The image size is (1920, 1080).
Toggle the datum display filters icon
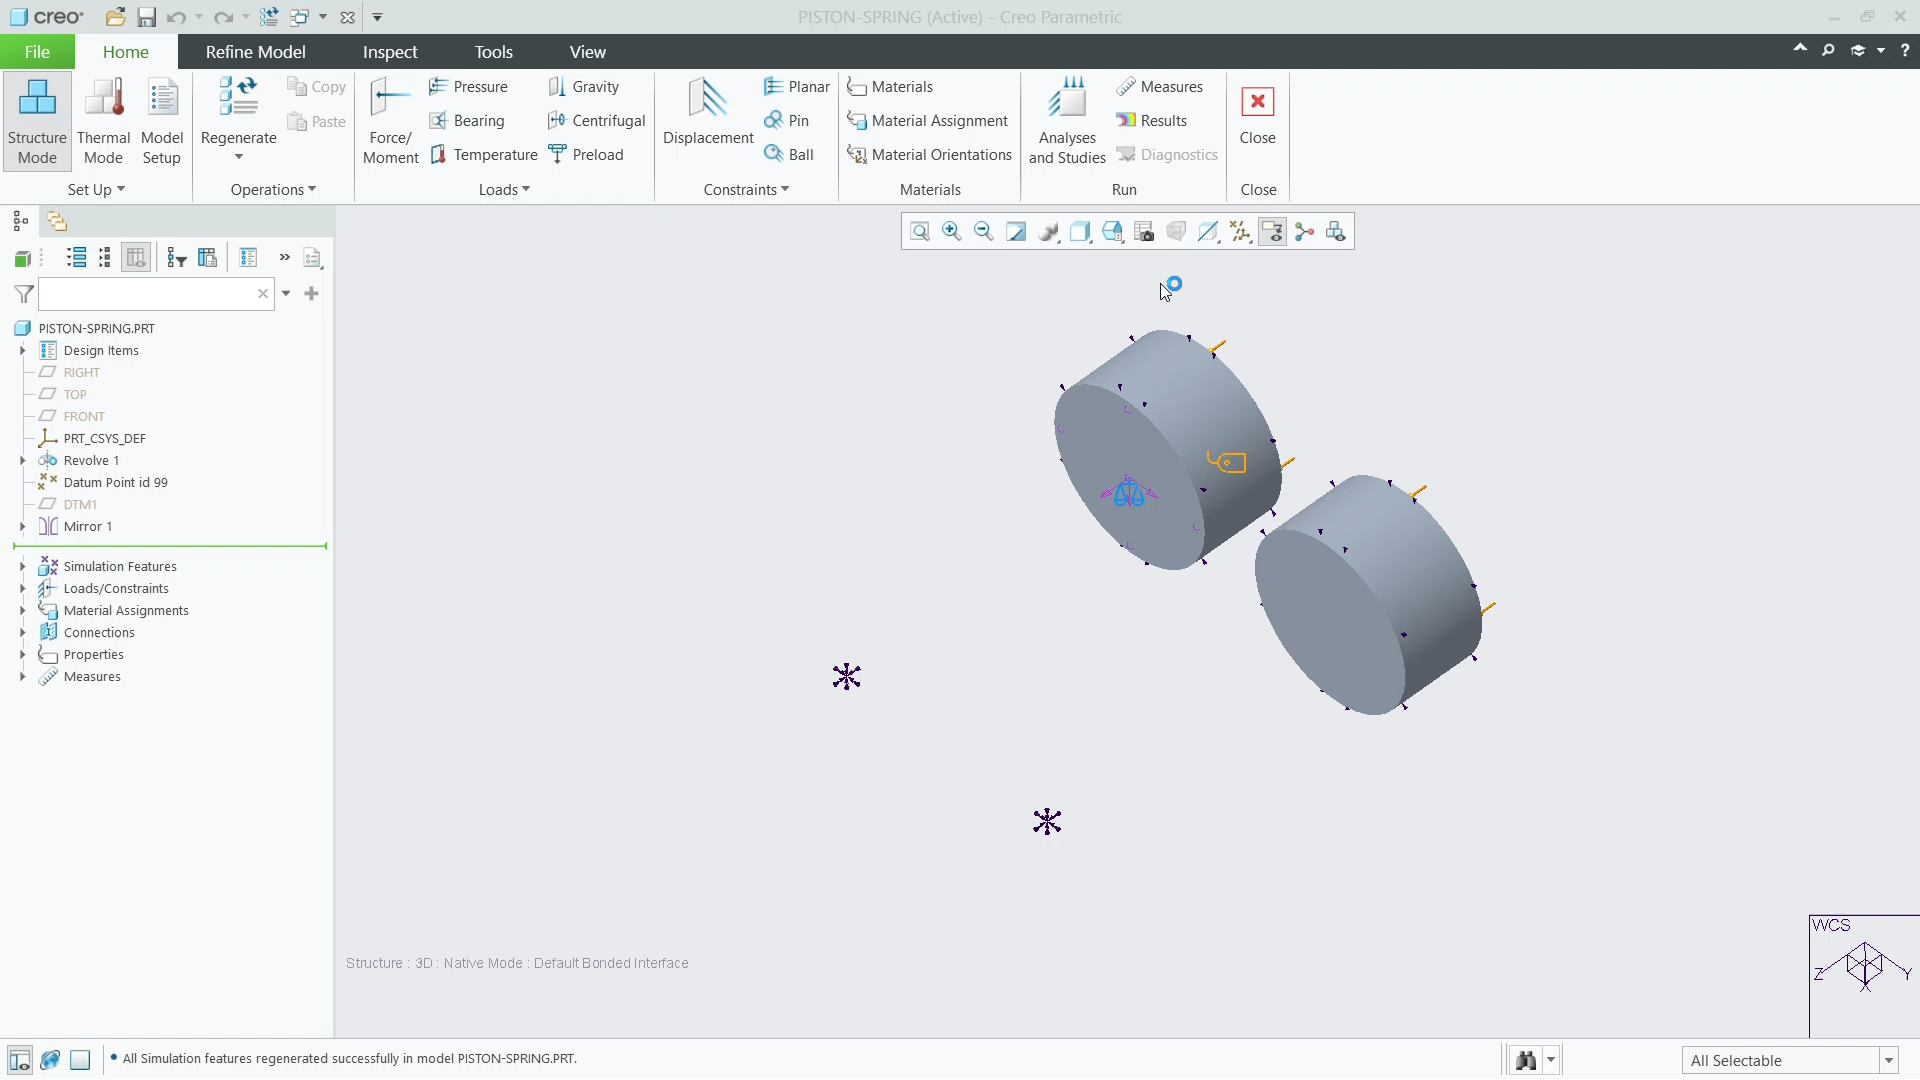click(x=1240, y=232)
